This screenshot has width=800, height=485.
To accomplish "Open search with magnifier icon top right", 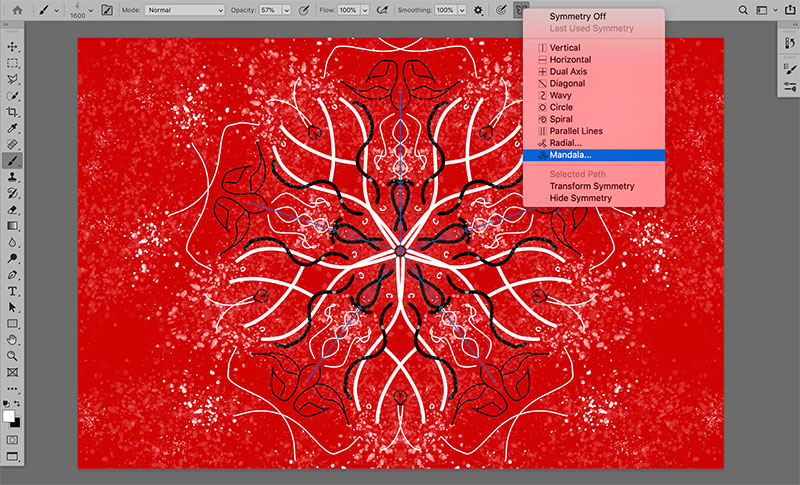I will point(743,10).
